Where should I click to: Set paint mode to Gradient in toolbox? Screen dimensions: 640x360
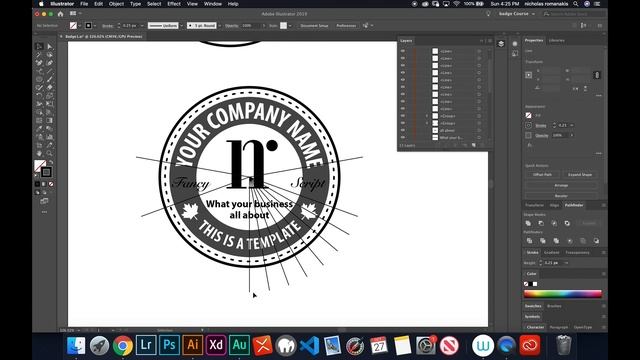44,184
